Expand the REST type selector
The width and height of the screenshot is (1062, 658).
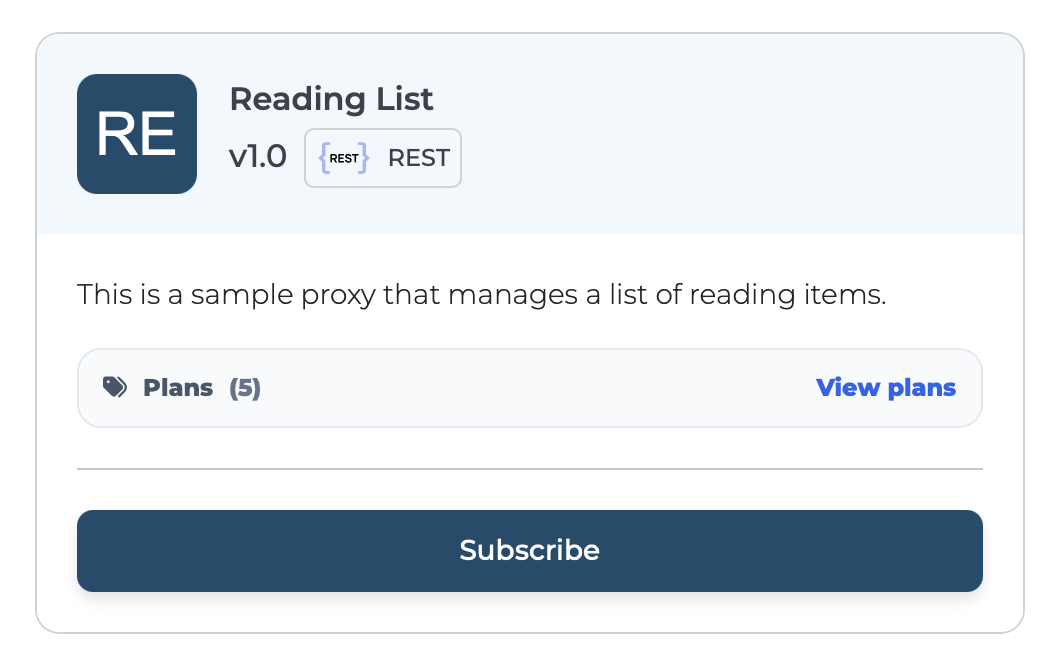coord(383,157)
